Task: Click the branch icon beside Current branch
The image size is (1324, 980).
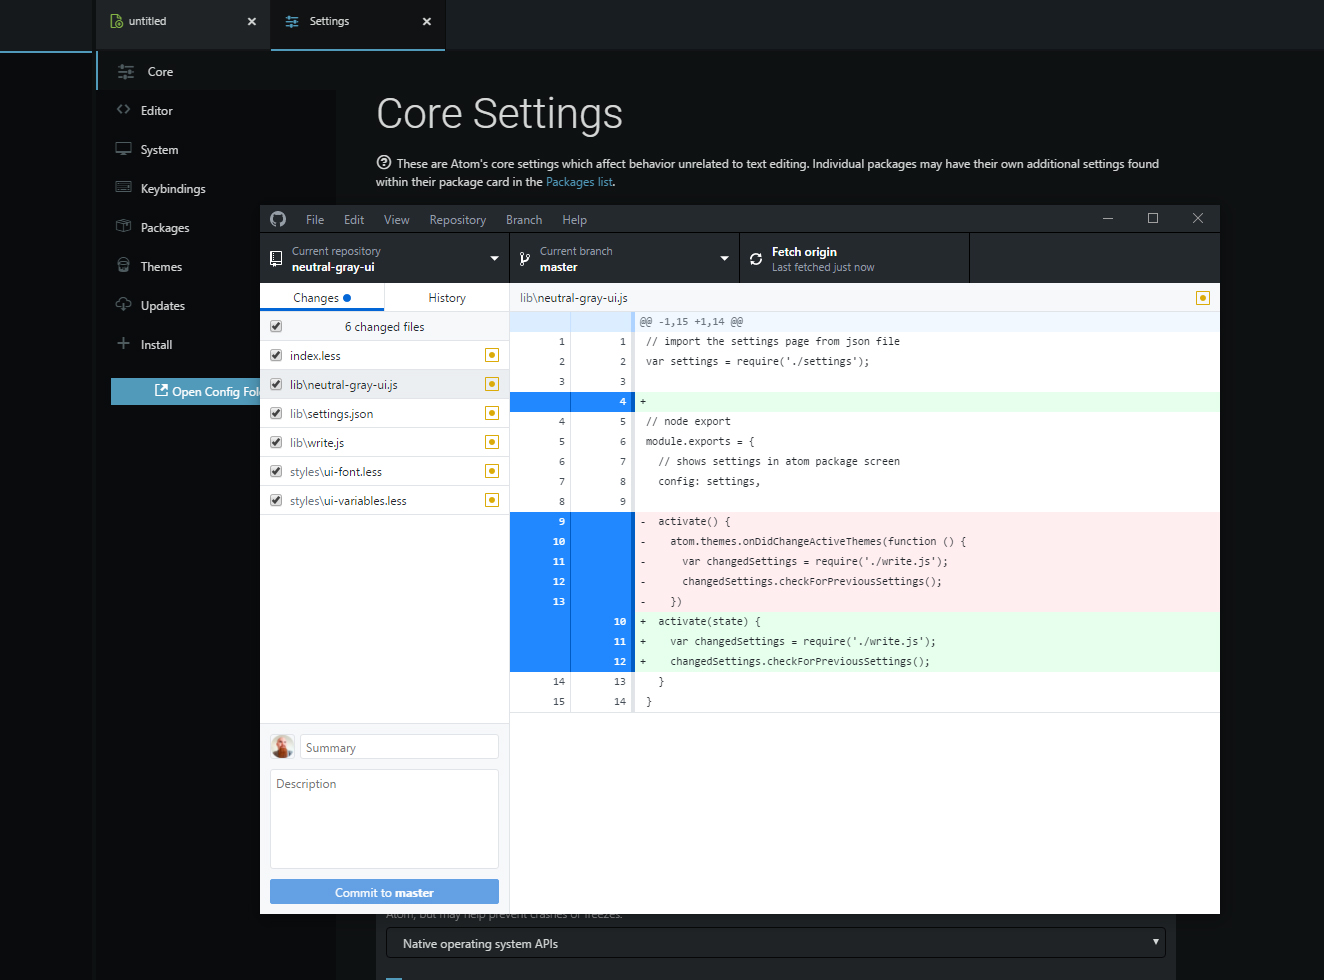Action: pyautogui.click(x=525, y=257)
